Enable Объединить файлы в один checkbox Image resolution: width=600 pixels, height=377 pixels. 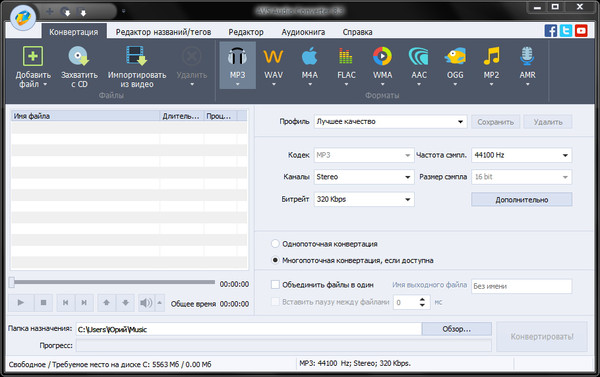click(x=275, y=284)
